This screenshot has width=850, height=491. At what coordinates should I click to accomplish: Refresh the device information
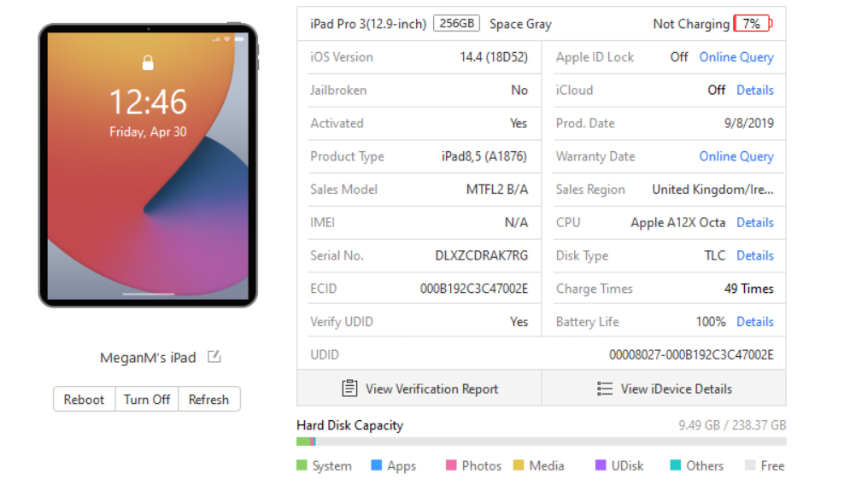pyautogui.click(x=208, y=399)
